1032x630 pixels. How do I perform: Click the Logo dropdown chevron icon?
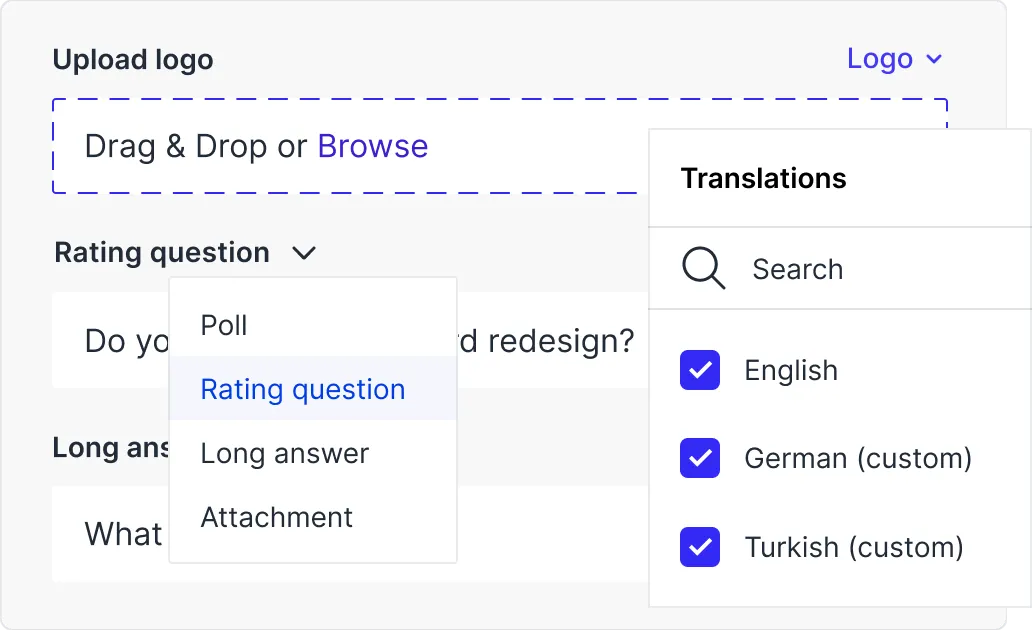click(x=934, y=60)
